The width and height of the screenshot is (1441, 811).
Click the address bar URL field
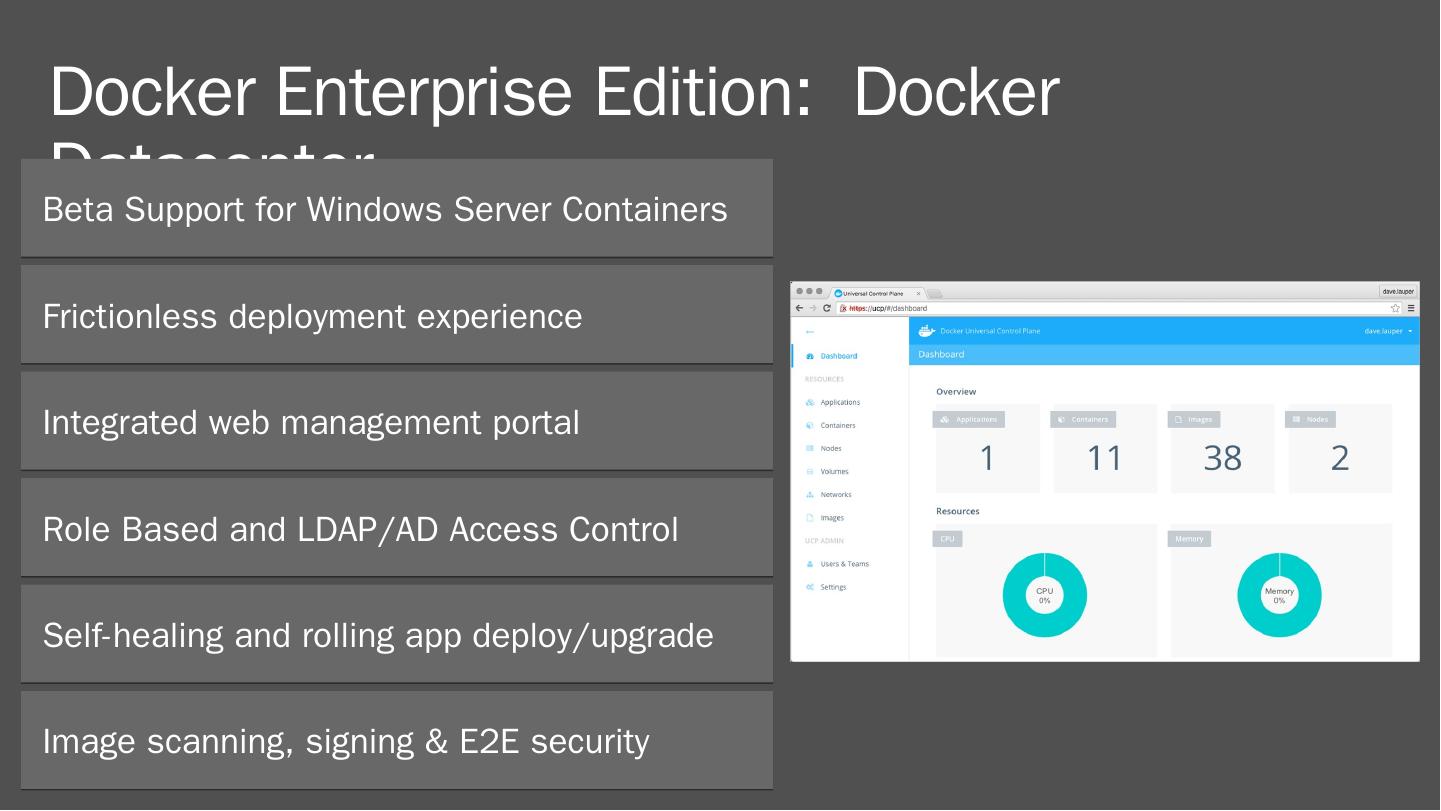(1118, 308)
